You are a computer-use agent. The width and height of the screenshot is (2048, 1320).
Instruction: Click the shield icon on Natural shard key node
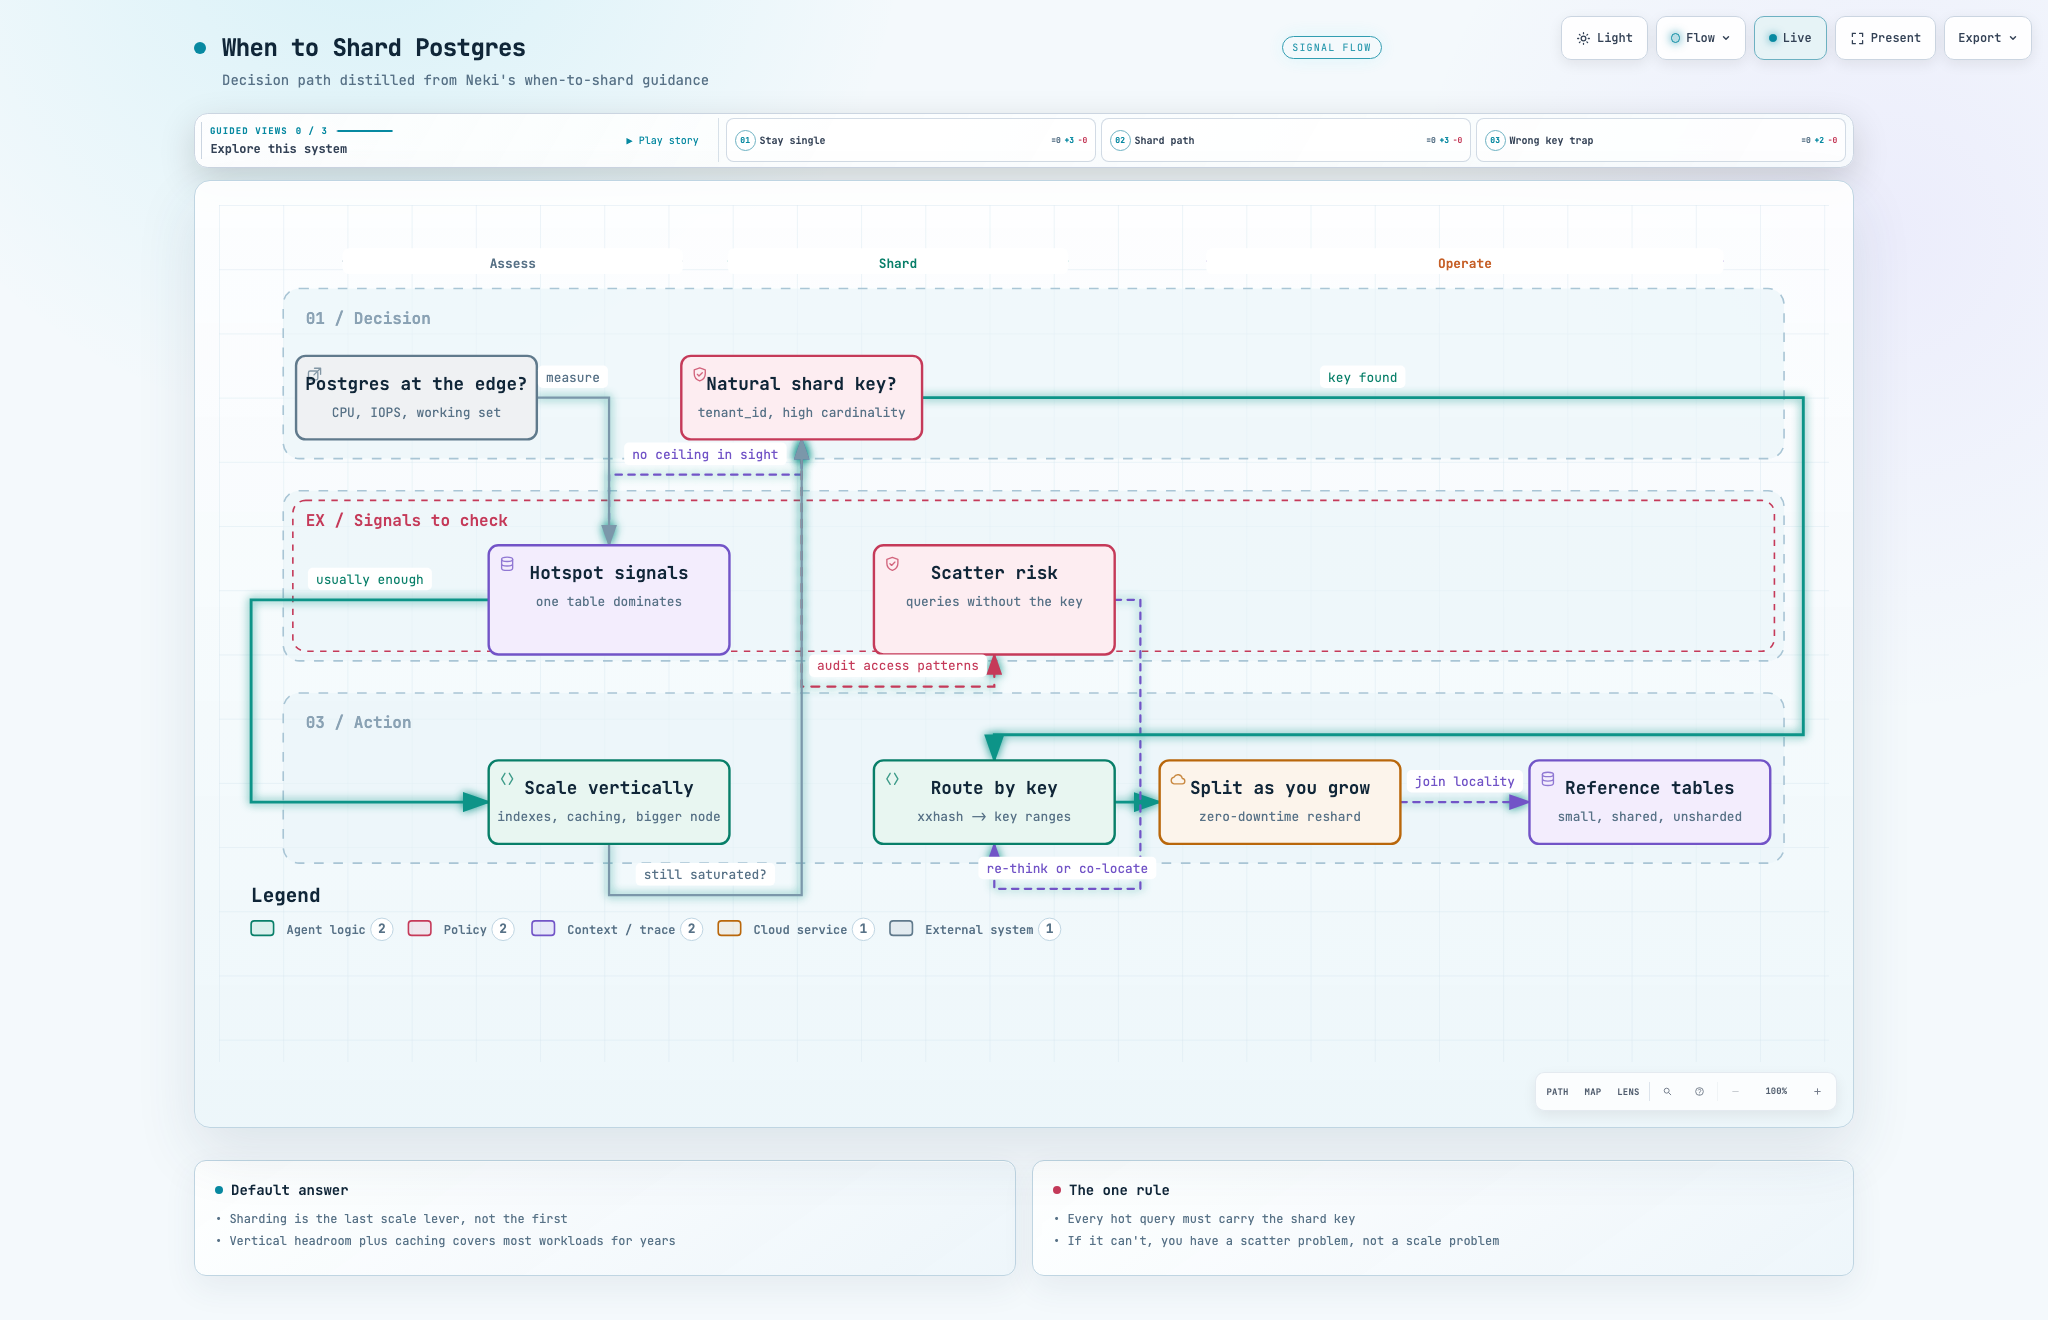pos(700,374)
